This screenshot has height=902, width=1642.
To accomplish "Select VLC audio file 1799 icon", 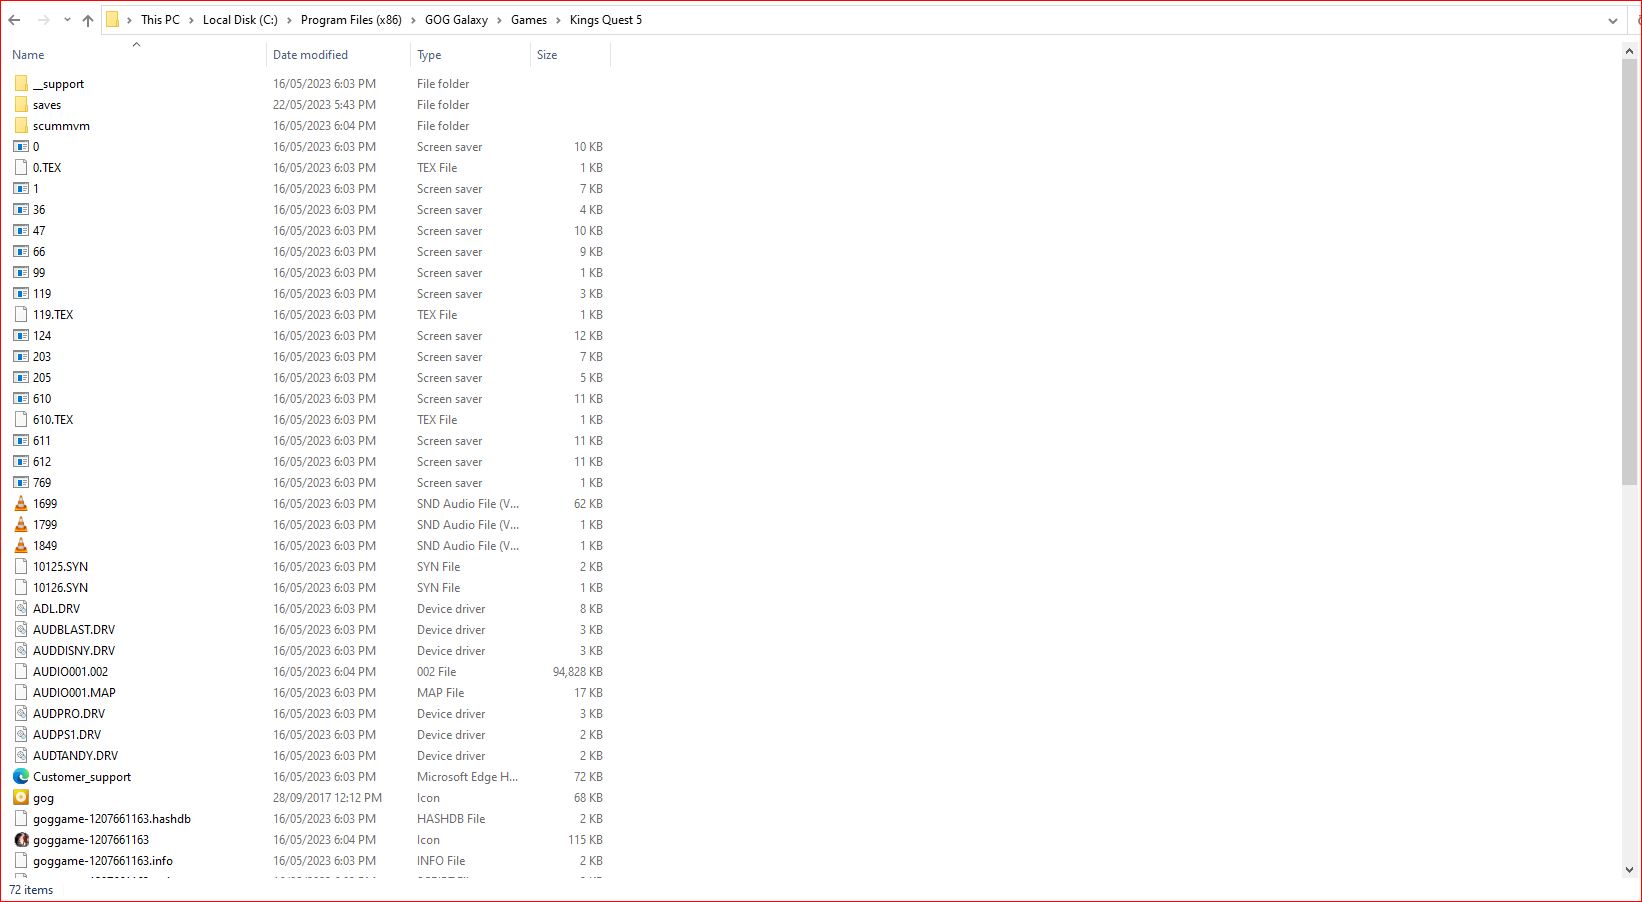I will (x=21, y=525).
